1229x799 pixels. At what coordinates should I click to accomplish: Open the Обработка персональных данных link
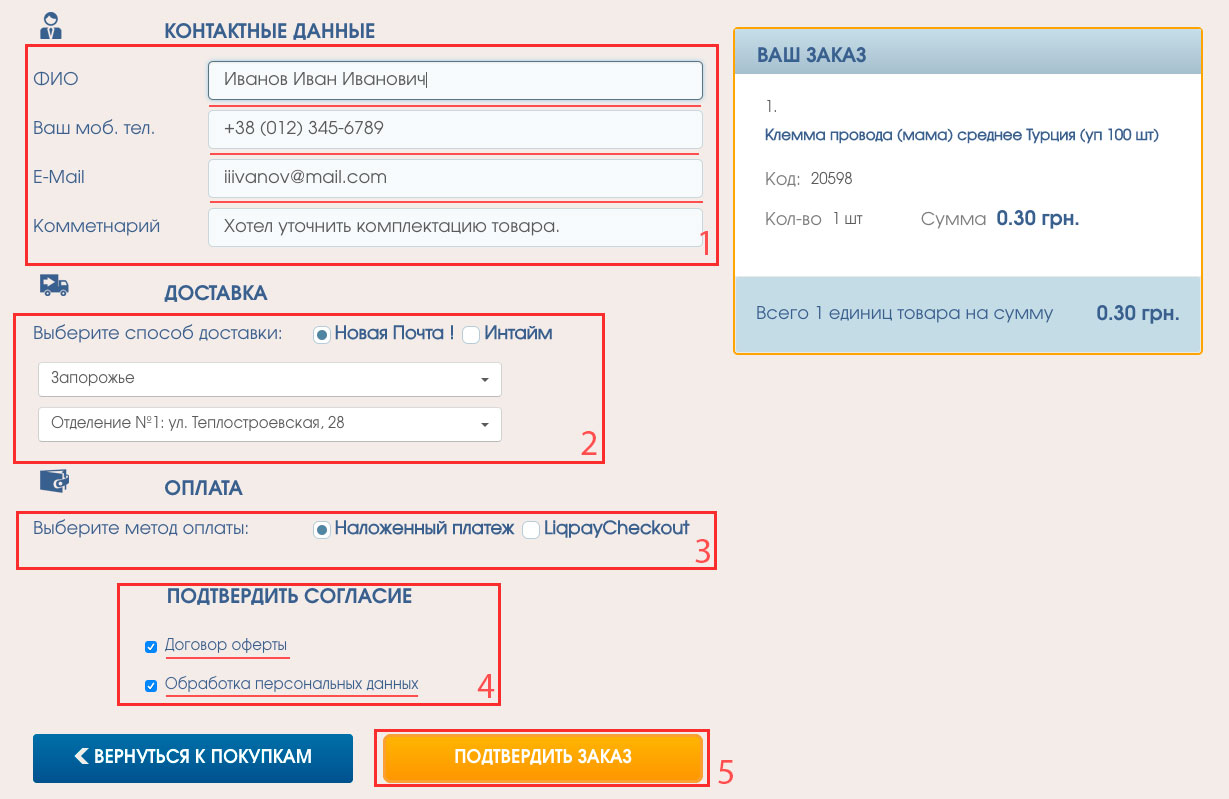293,685
